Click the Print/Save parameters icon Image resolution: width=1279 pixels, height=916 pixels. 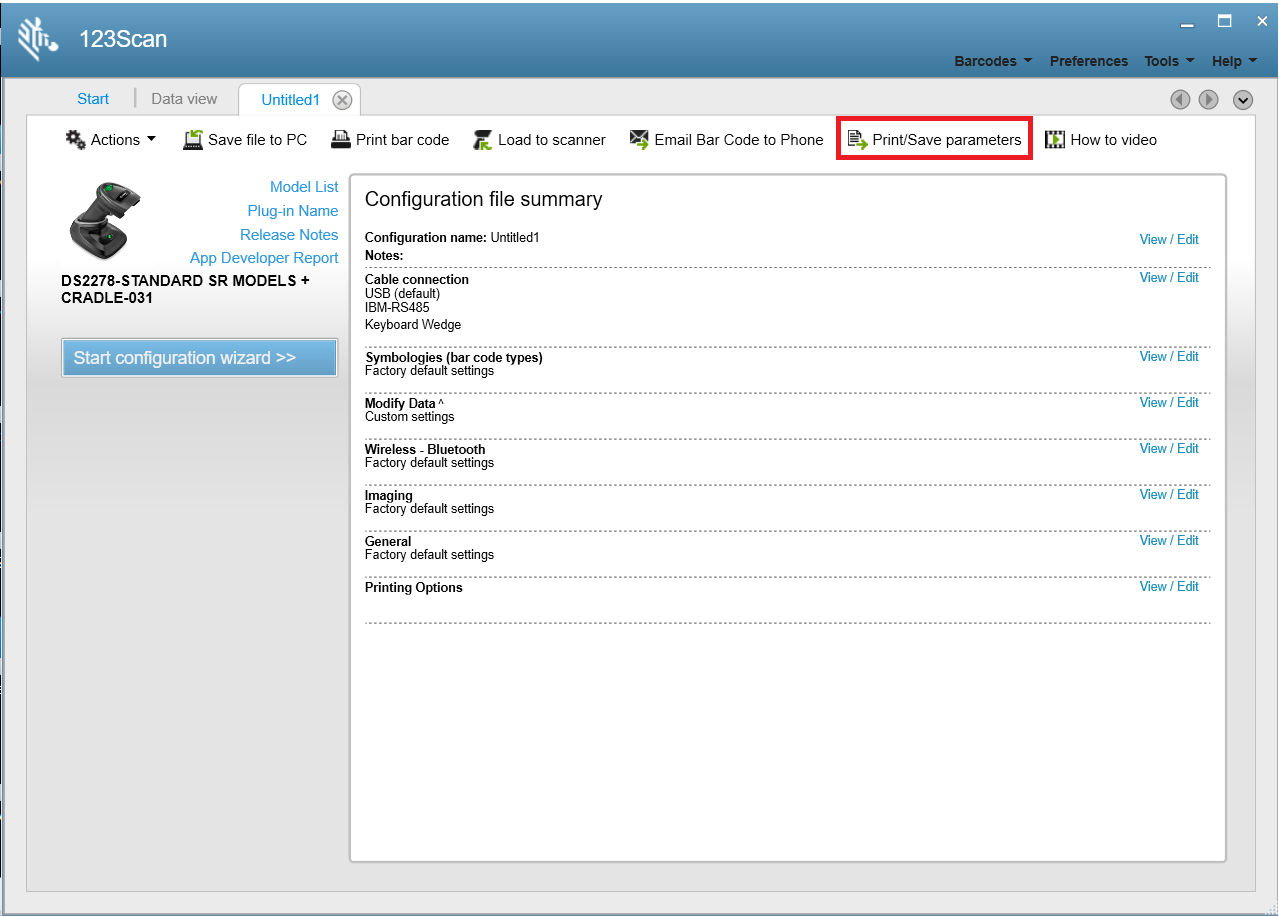click(x=858, y=139)
